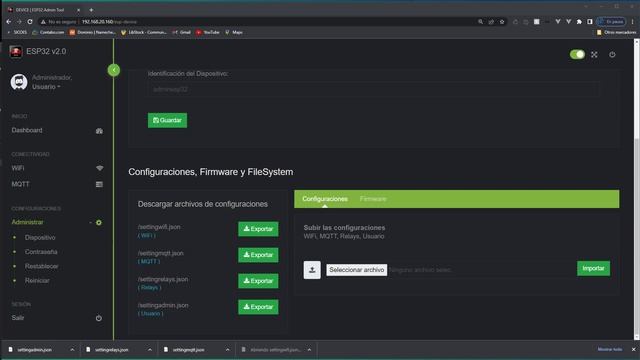The image size is (640, 360).
Task: Click the ESP32 v2.0 logo icon
Action: [x=16, y=52]
